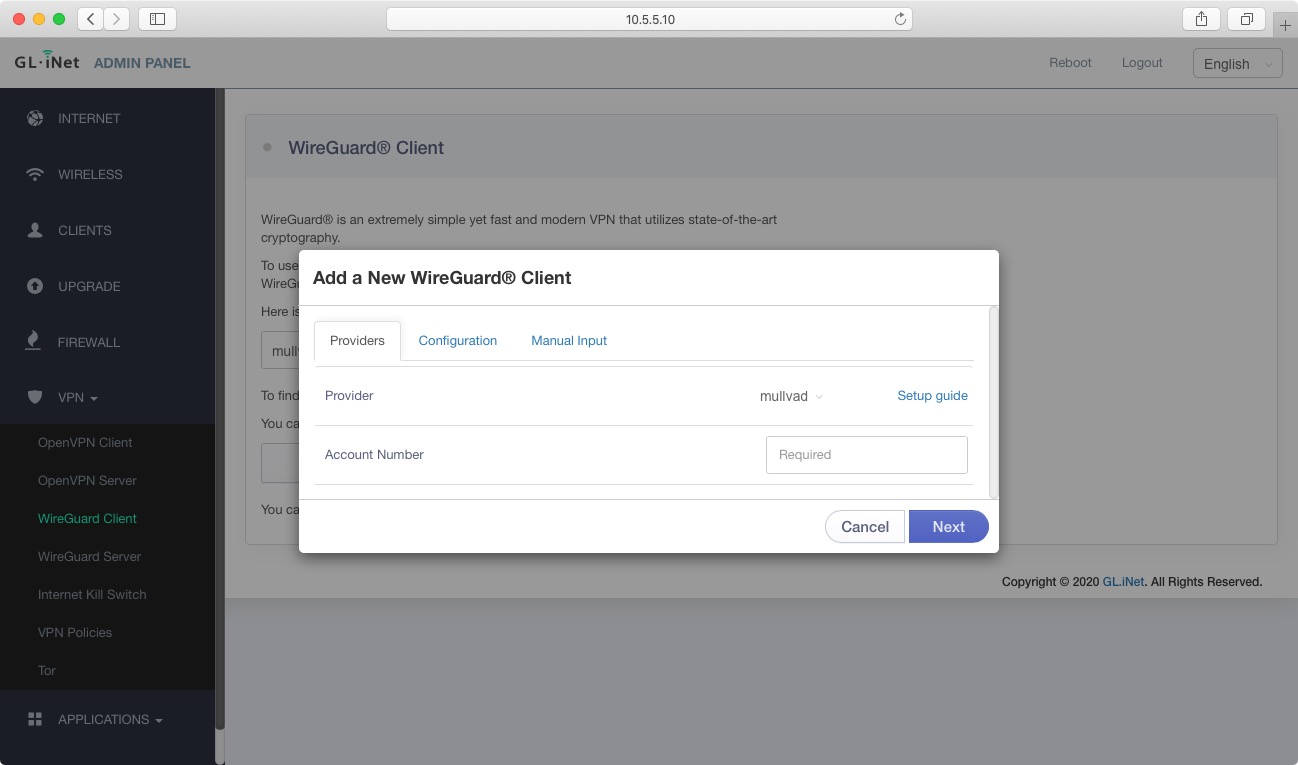Cancel the Add WireGuard Client dialog

[865, 527]
